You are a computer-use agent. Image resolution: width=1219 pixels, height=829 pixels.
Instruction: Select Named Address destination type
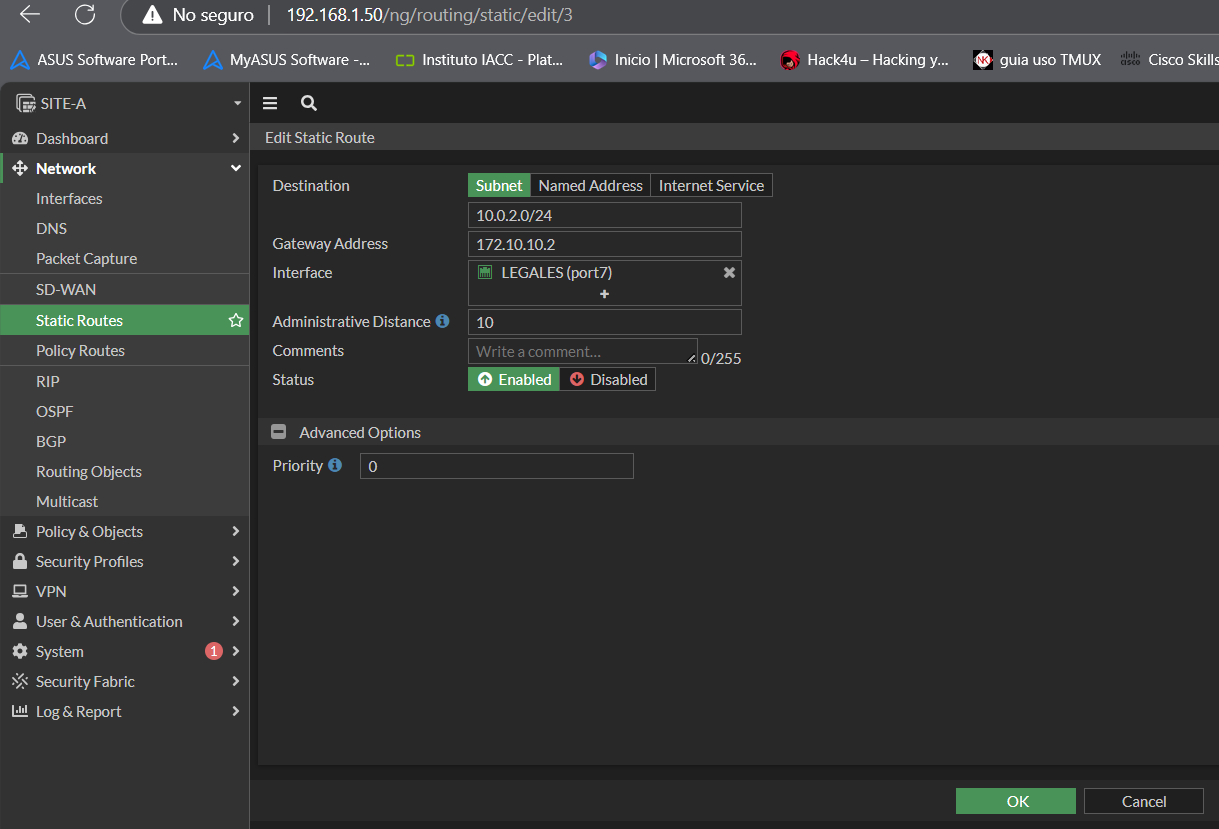point(590,185)
